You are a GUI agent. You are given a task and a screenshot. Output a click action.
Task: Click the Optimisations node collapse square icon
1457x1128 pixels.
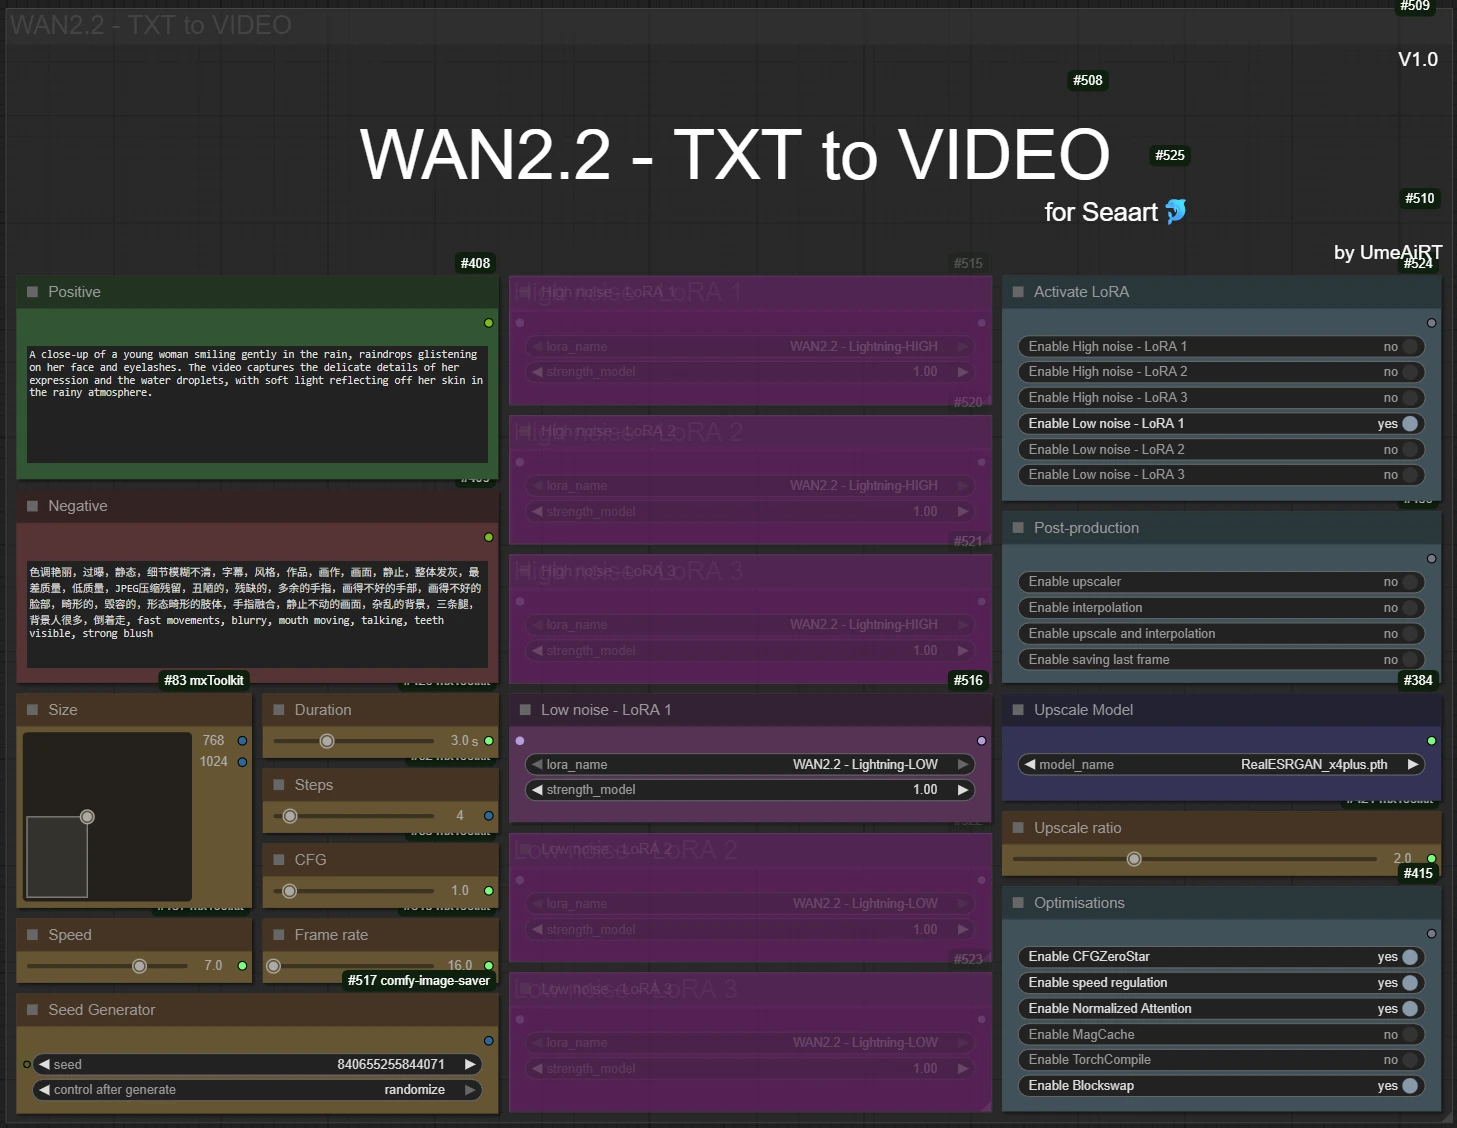[x=1018, y=903]
